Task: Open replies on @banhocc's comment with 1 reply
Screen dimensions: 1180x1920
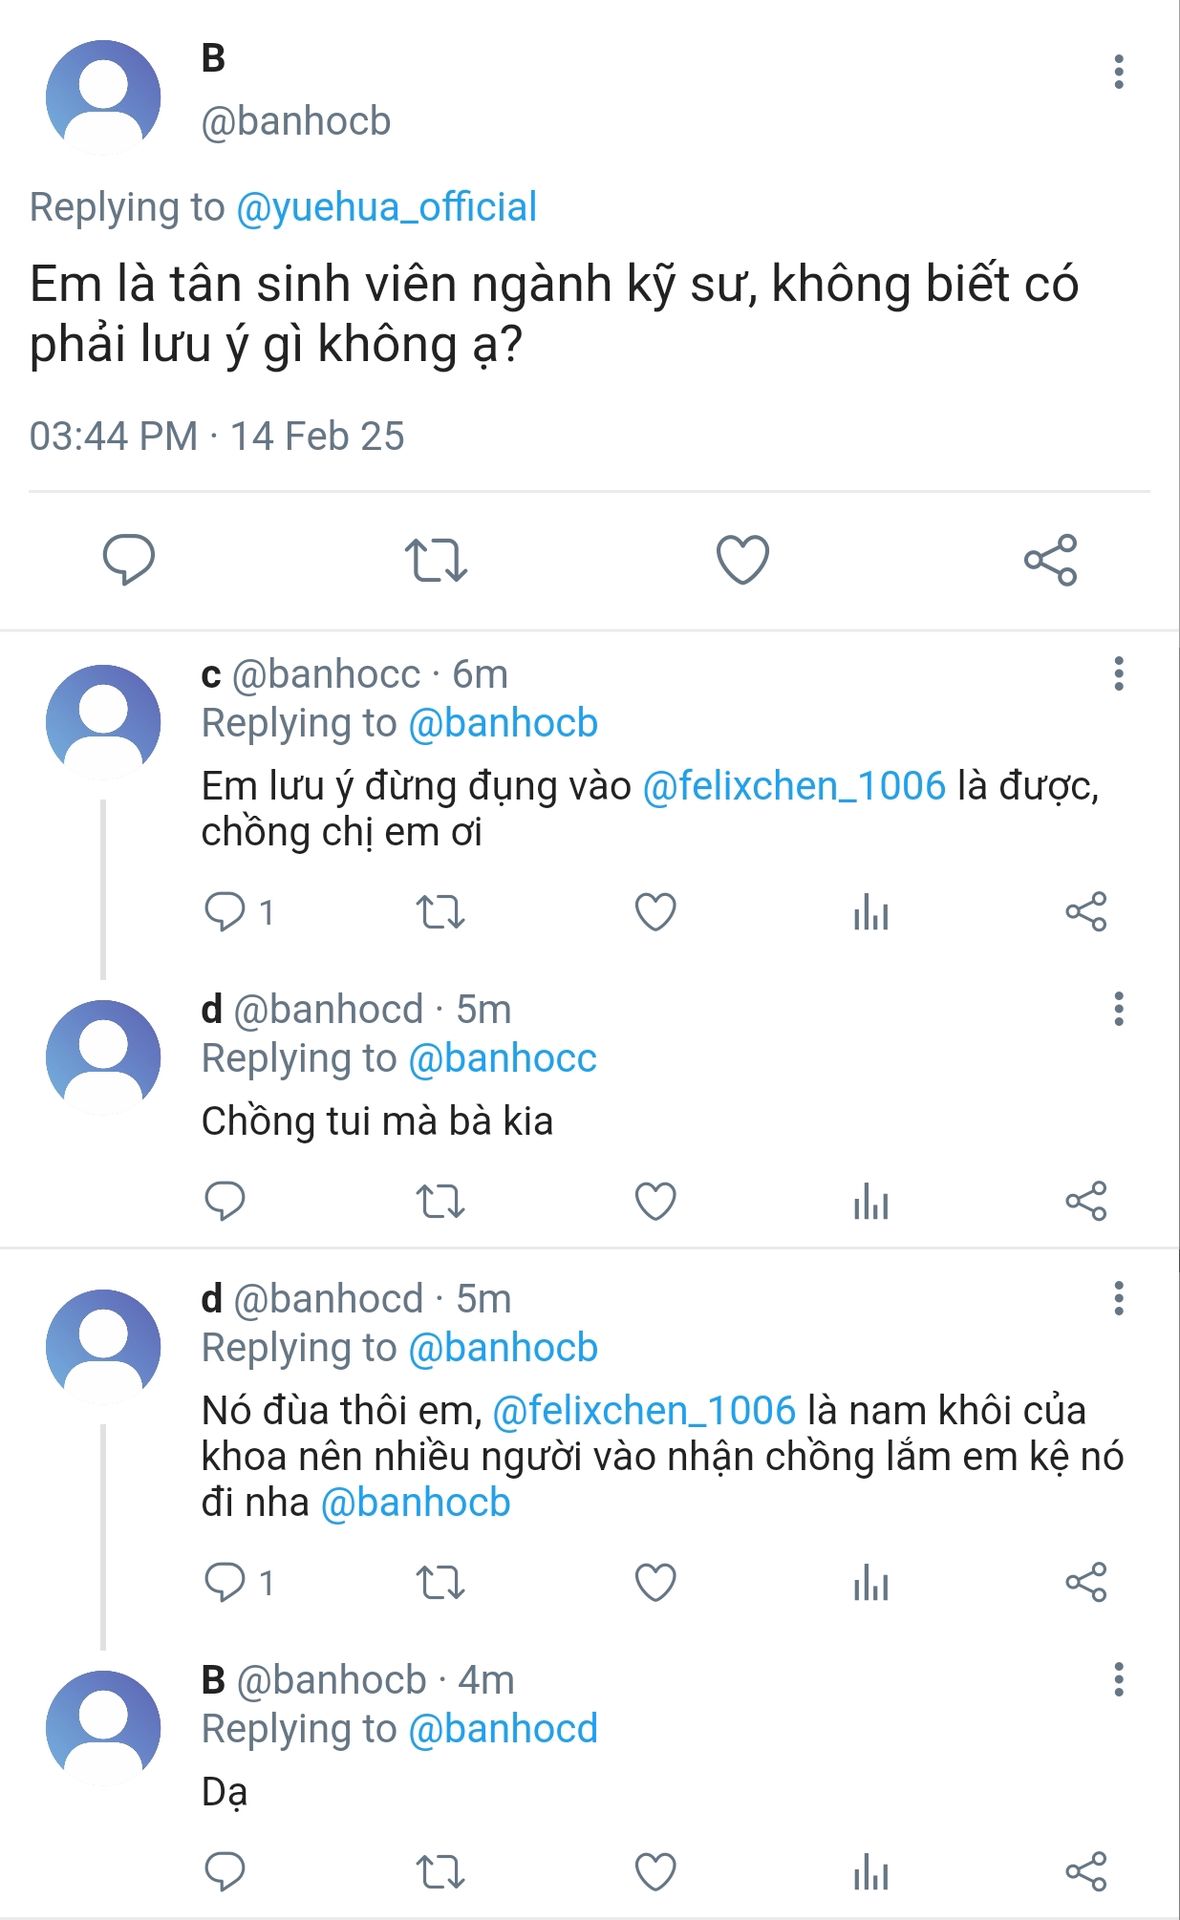Action: (x=239, y=912)
